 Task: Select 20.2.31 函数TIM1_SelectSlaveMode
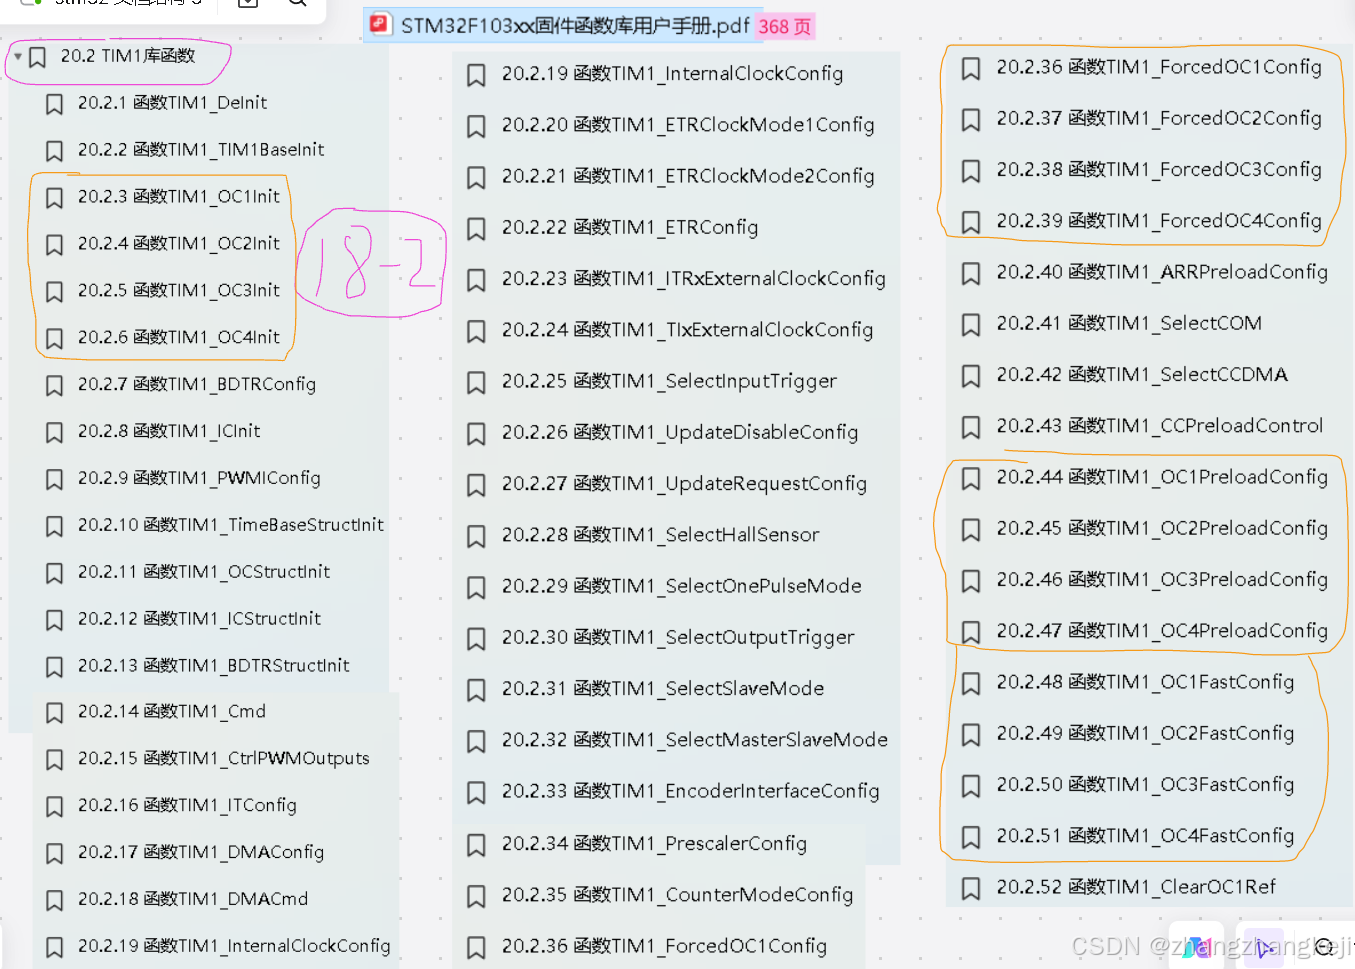click(663, 690)
